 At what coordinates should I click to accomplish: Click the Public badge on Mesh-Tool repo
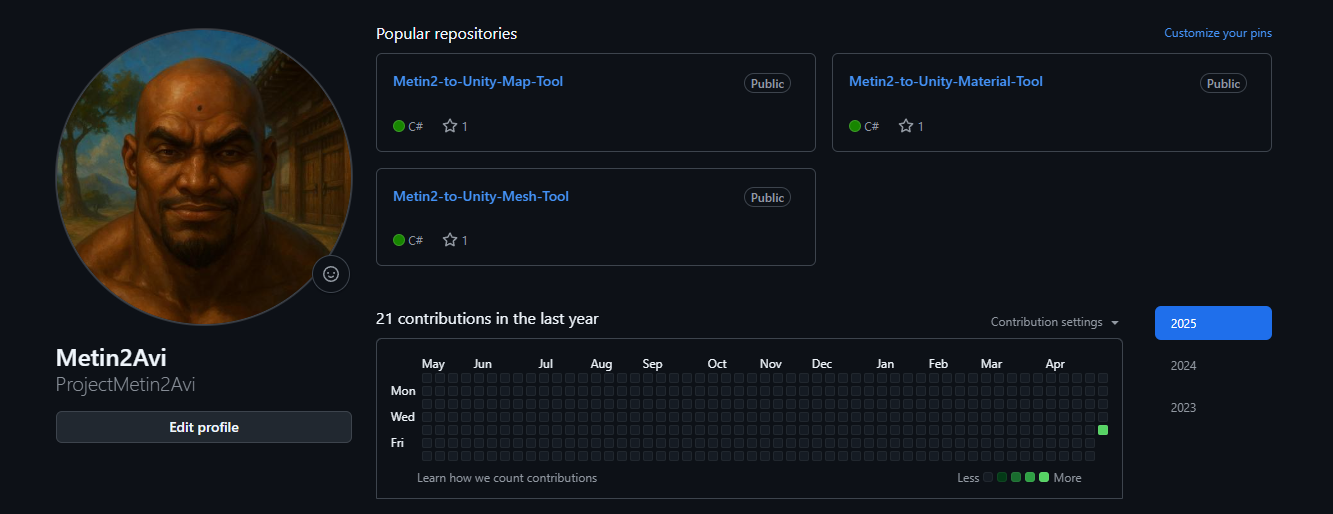pos(767,198)
